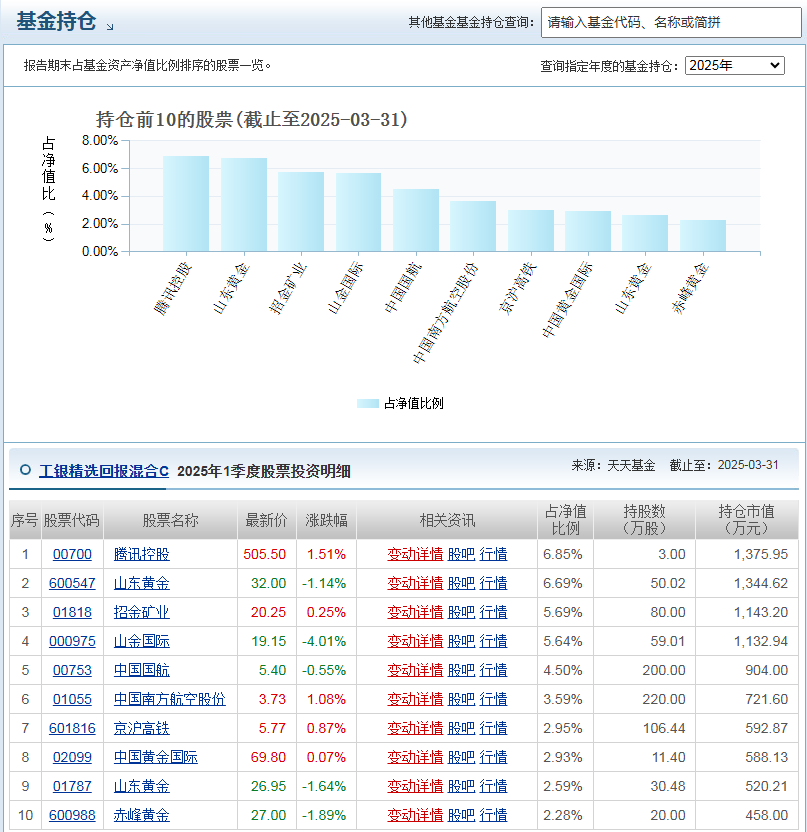Viewport: 807px width, 832px height.
Task: Click the 占净值比例 column header
Action: click(565, 520)
